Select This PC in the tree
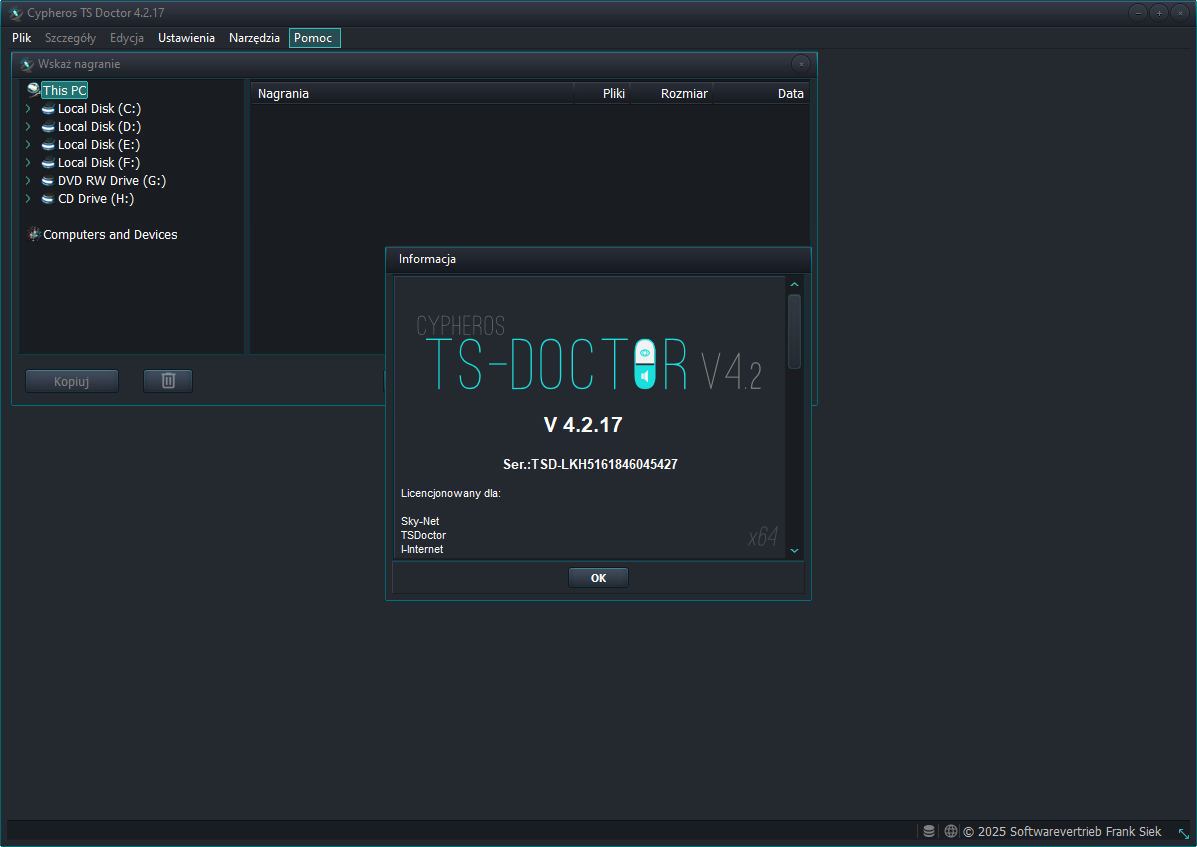The image size is (1197, 847). click(65, 90)
